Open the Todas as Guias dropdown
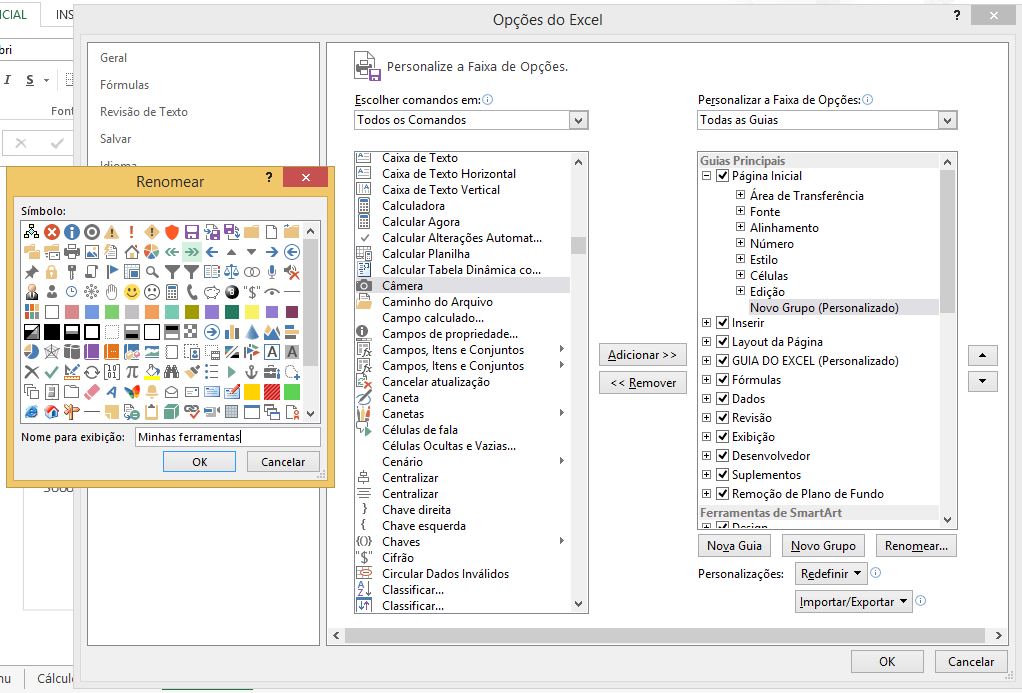 tap(945, 119)
